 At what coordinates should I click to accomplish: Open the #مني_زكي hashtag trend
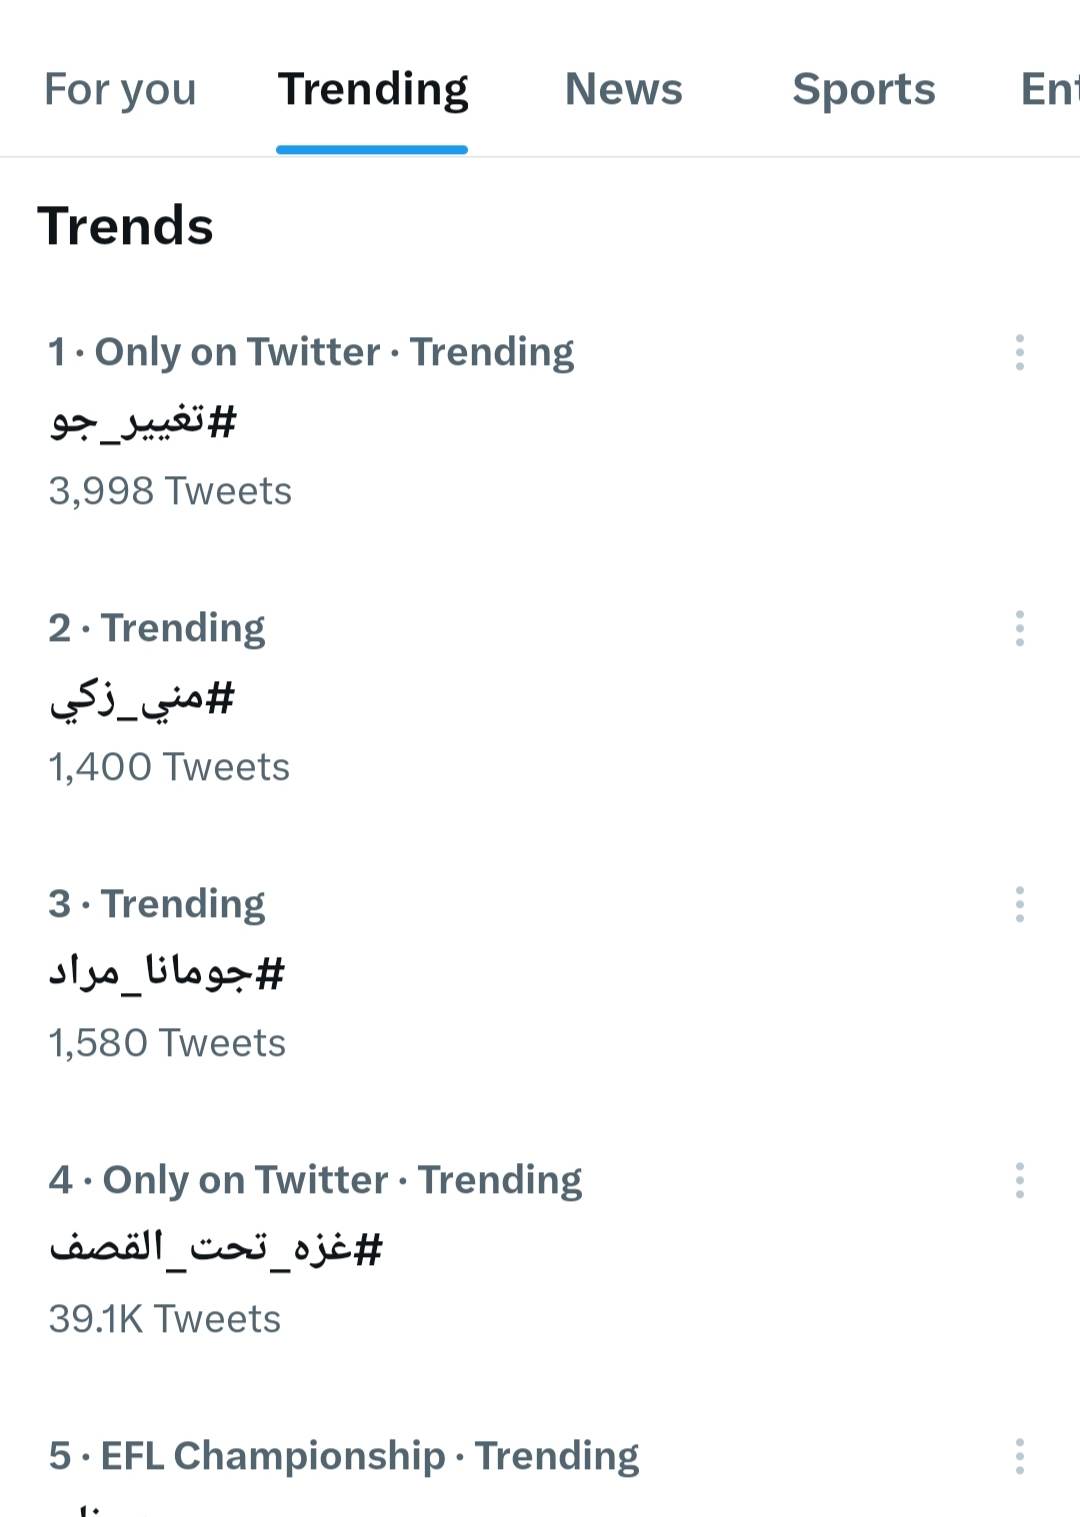point(142,698)
